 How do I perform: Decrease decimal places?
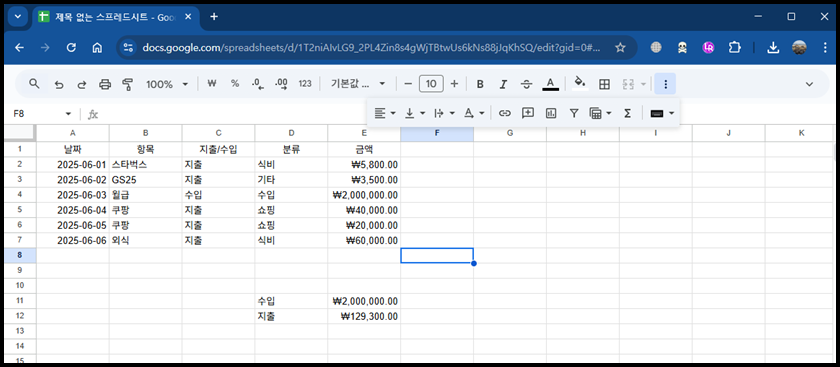click(x=258, y=84)
